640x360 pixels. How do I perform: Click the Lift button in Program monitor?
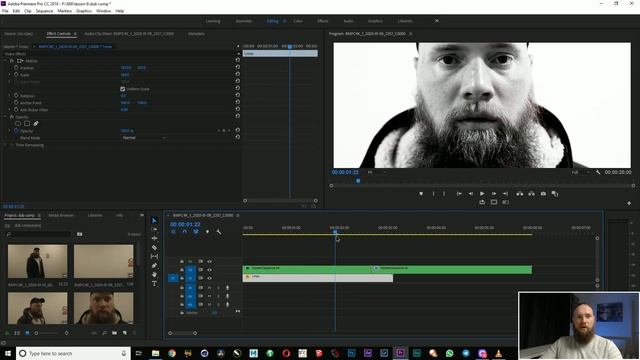point(520,194)
